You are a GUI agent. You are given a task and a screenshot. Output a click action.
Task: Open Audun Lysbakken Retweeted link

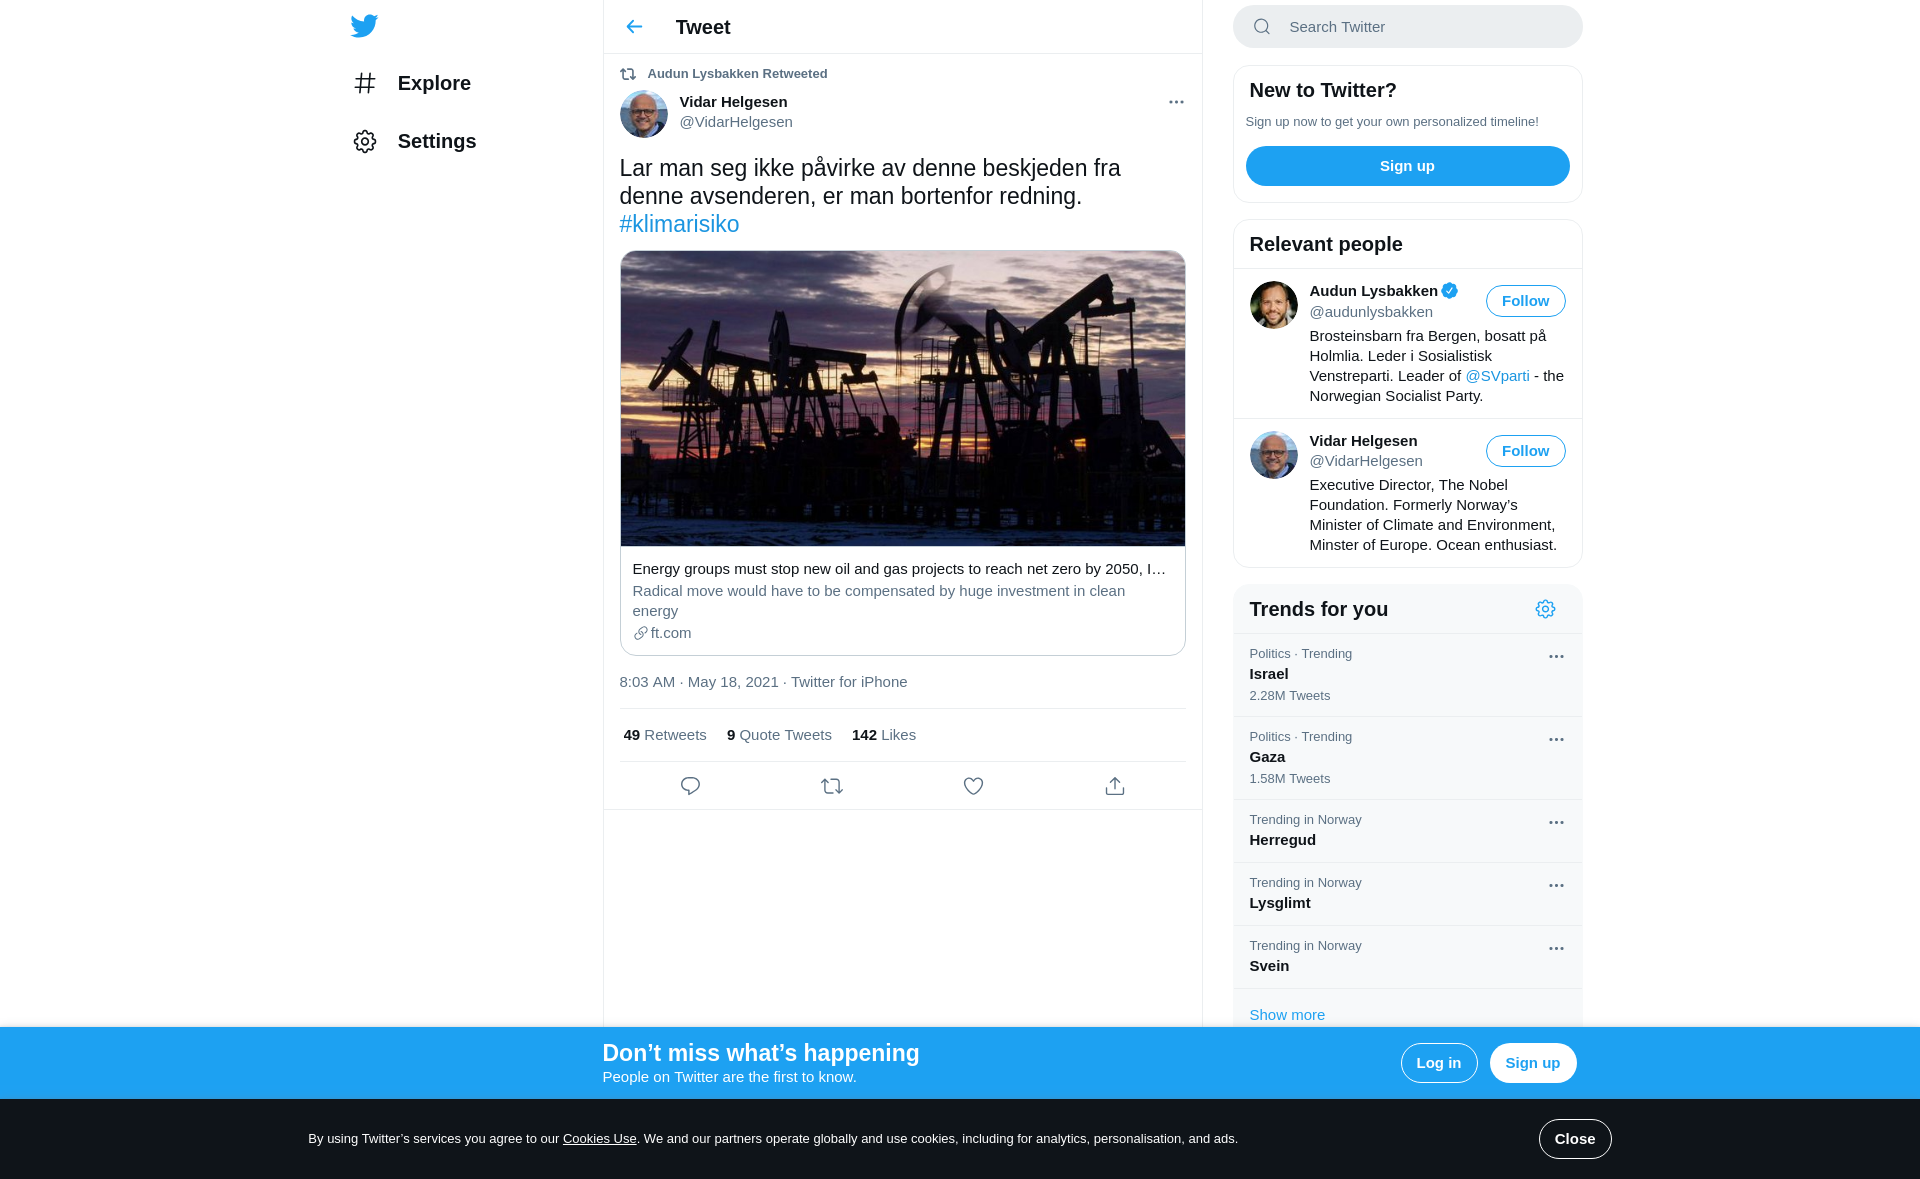pos(737,74)
